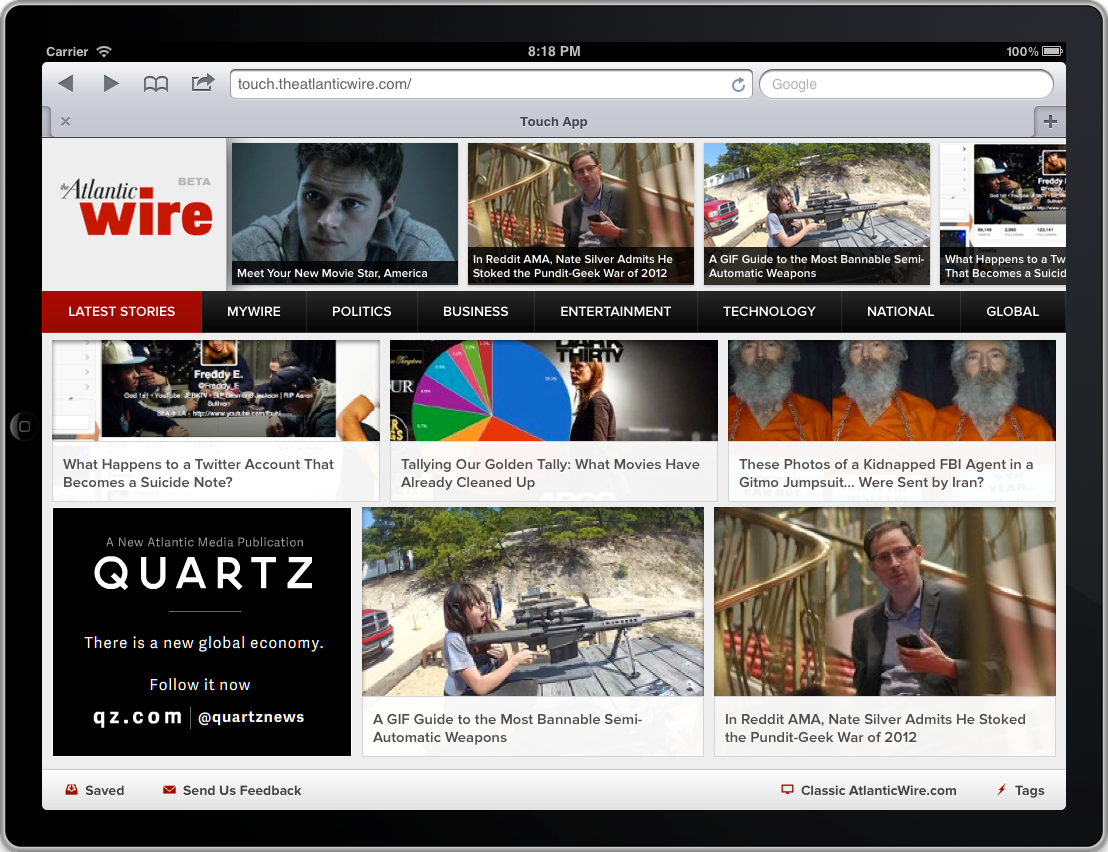Click the lightning bolt Tags icon

tap(1001, 790)
